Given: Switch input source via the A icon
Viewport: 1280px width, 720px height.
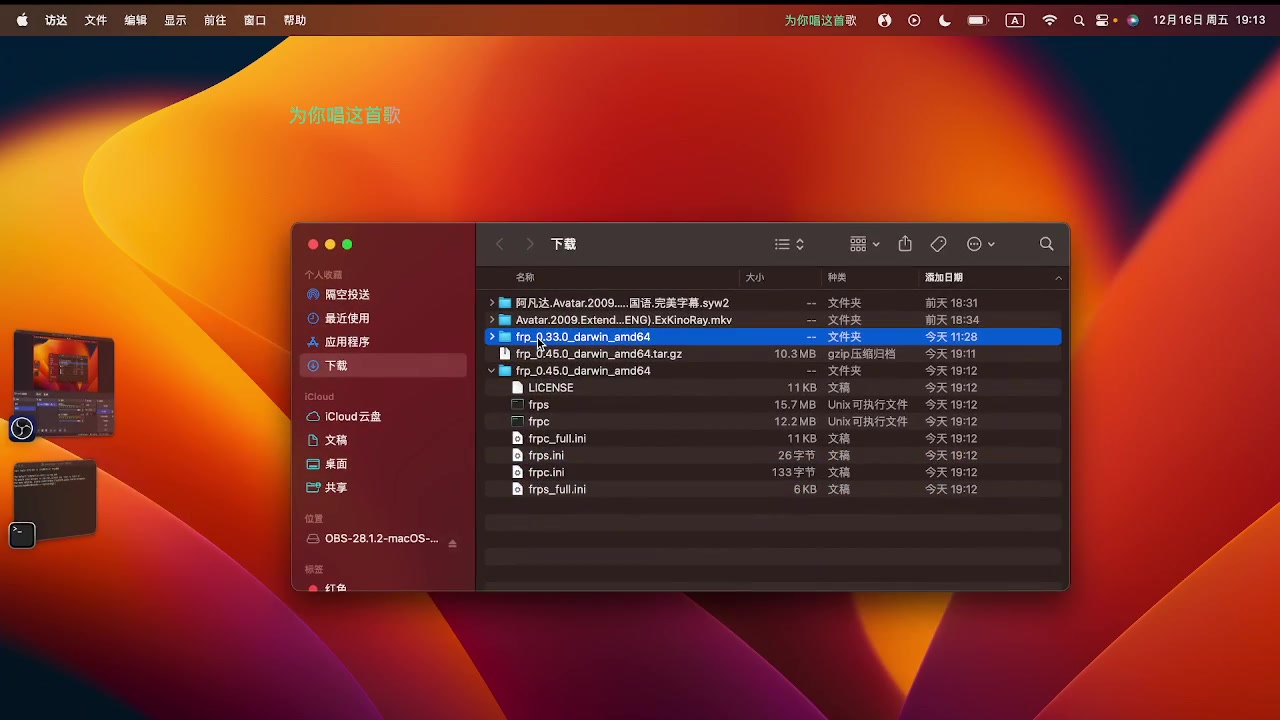Looking at the screenshot, I should pos(1015,20).
